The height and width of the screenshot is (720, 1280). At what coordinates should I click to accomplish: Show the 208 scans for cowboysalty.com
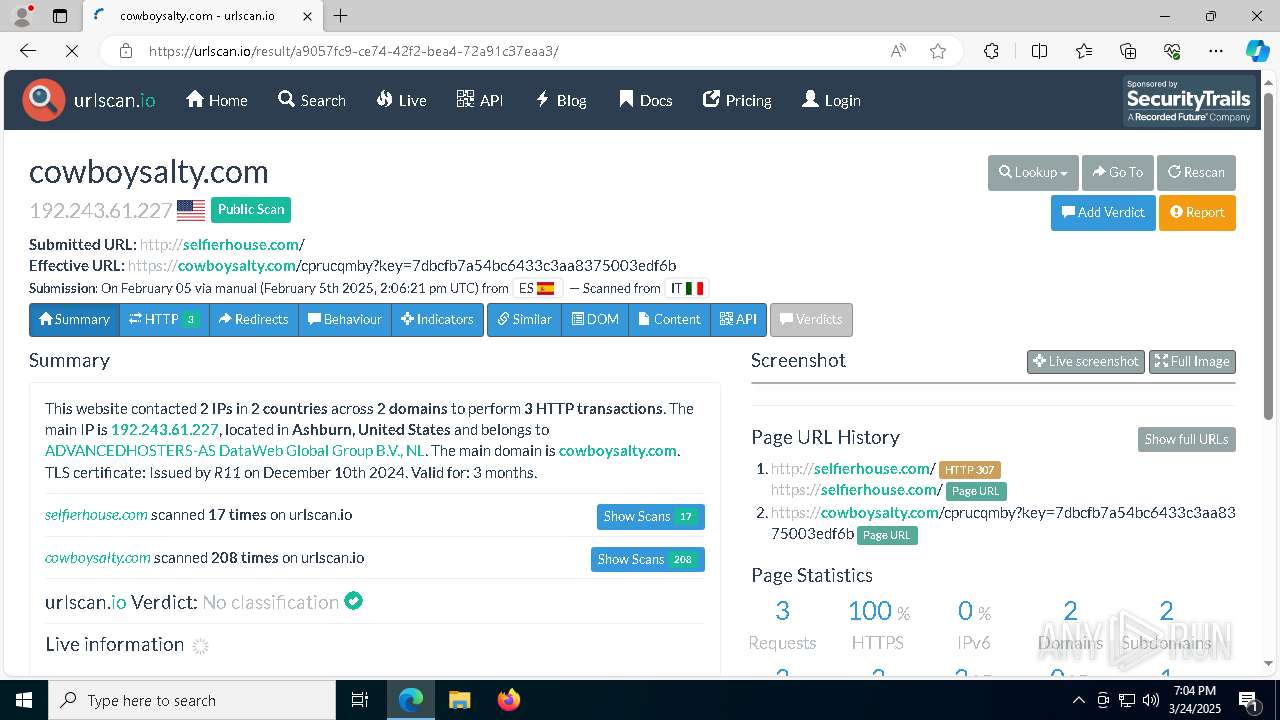point(647,559)
